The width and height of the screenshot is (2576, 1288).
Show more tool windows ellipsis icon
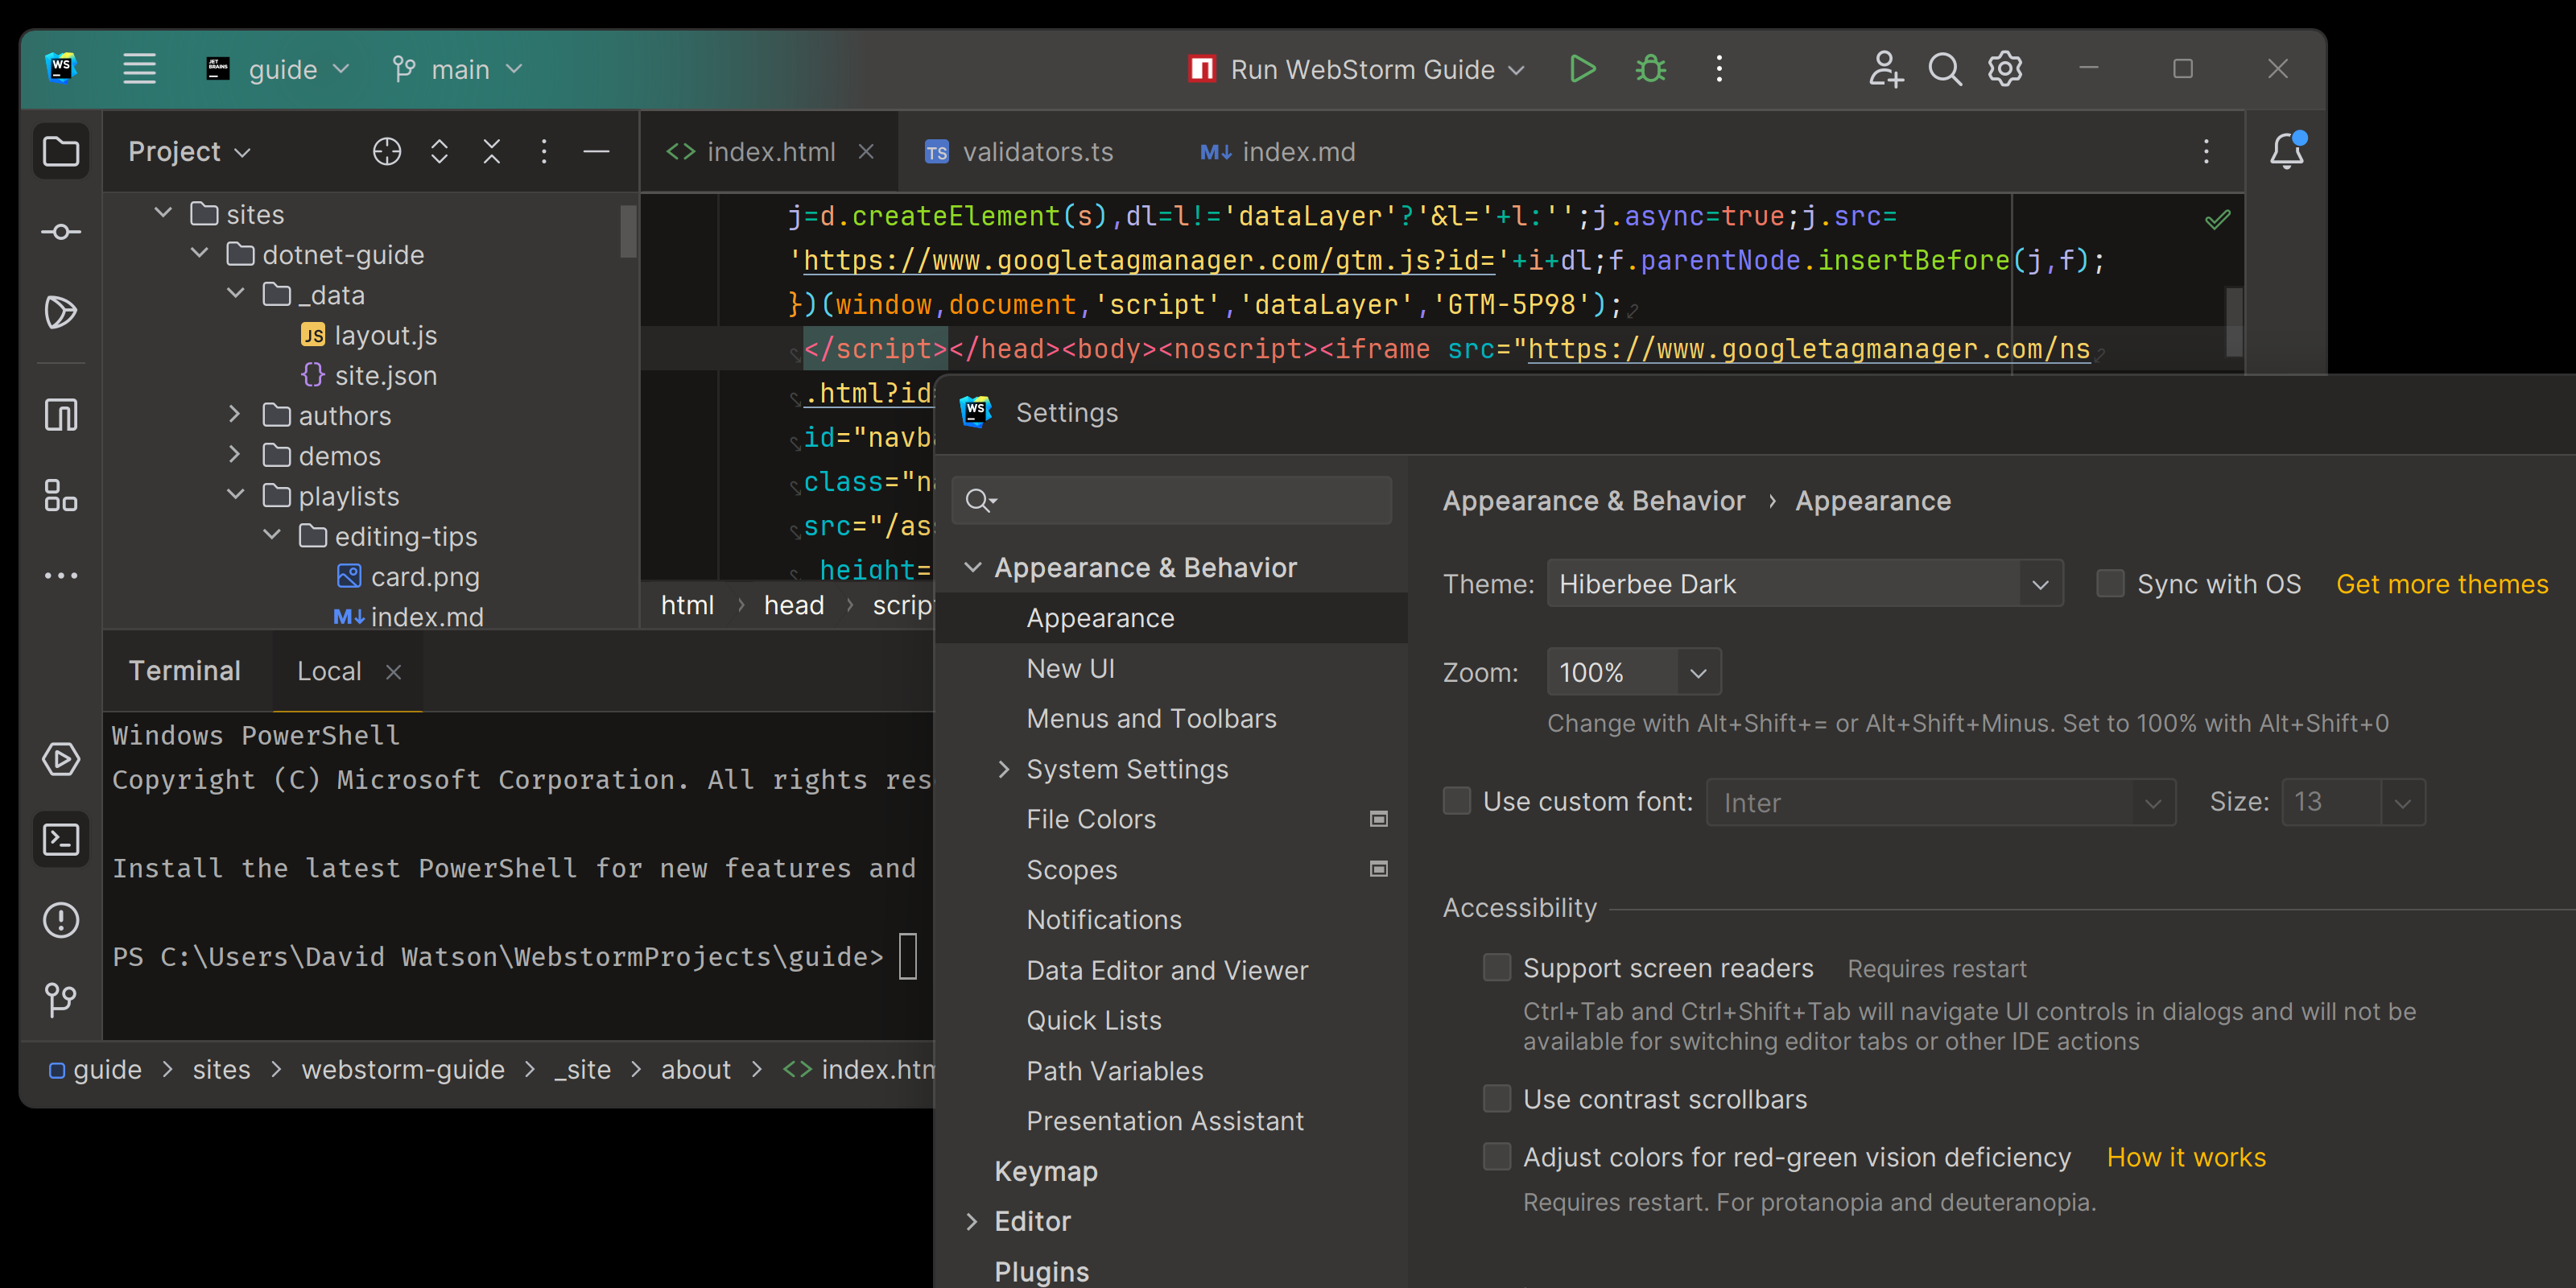tap(61, 575)
